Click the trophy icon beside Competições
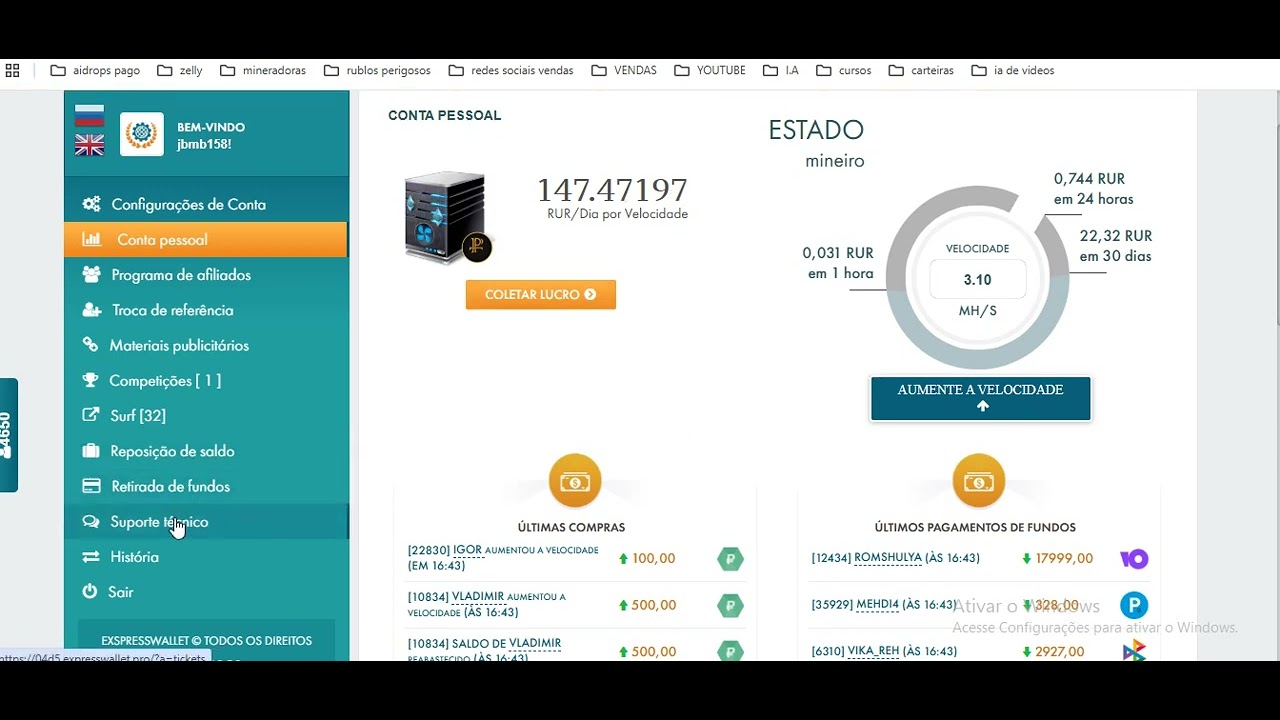Viewport: 1280px width, 720px height. coord(90,380)
